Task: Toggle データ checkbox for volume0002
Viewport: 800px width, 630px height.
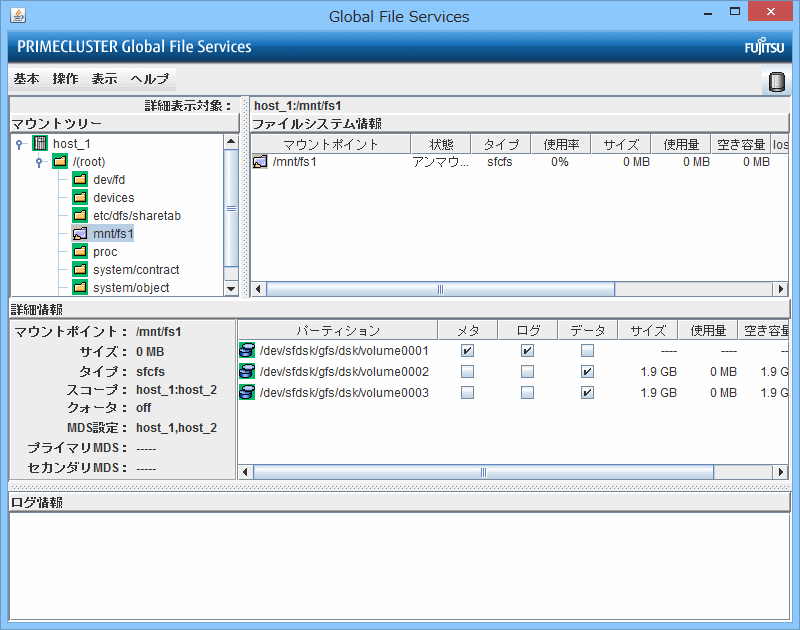Action: 587,371
